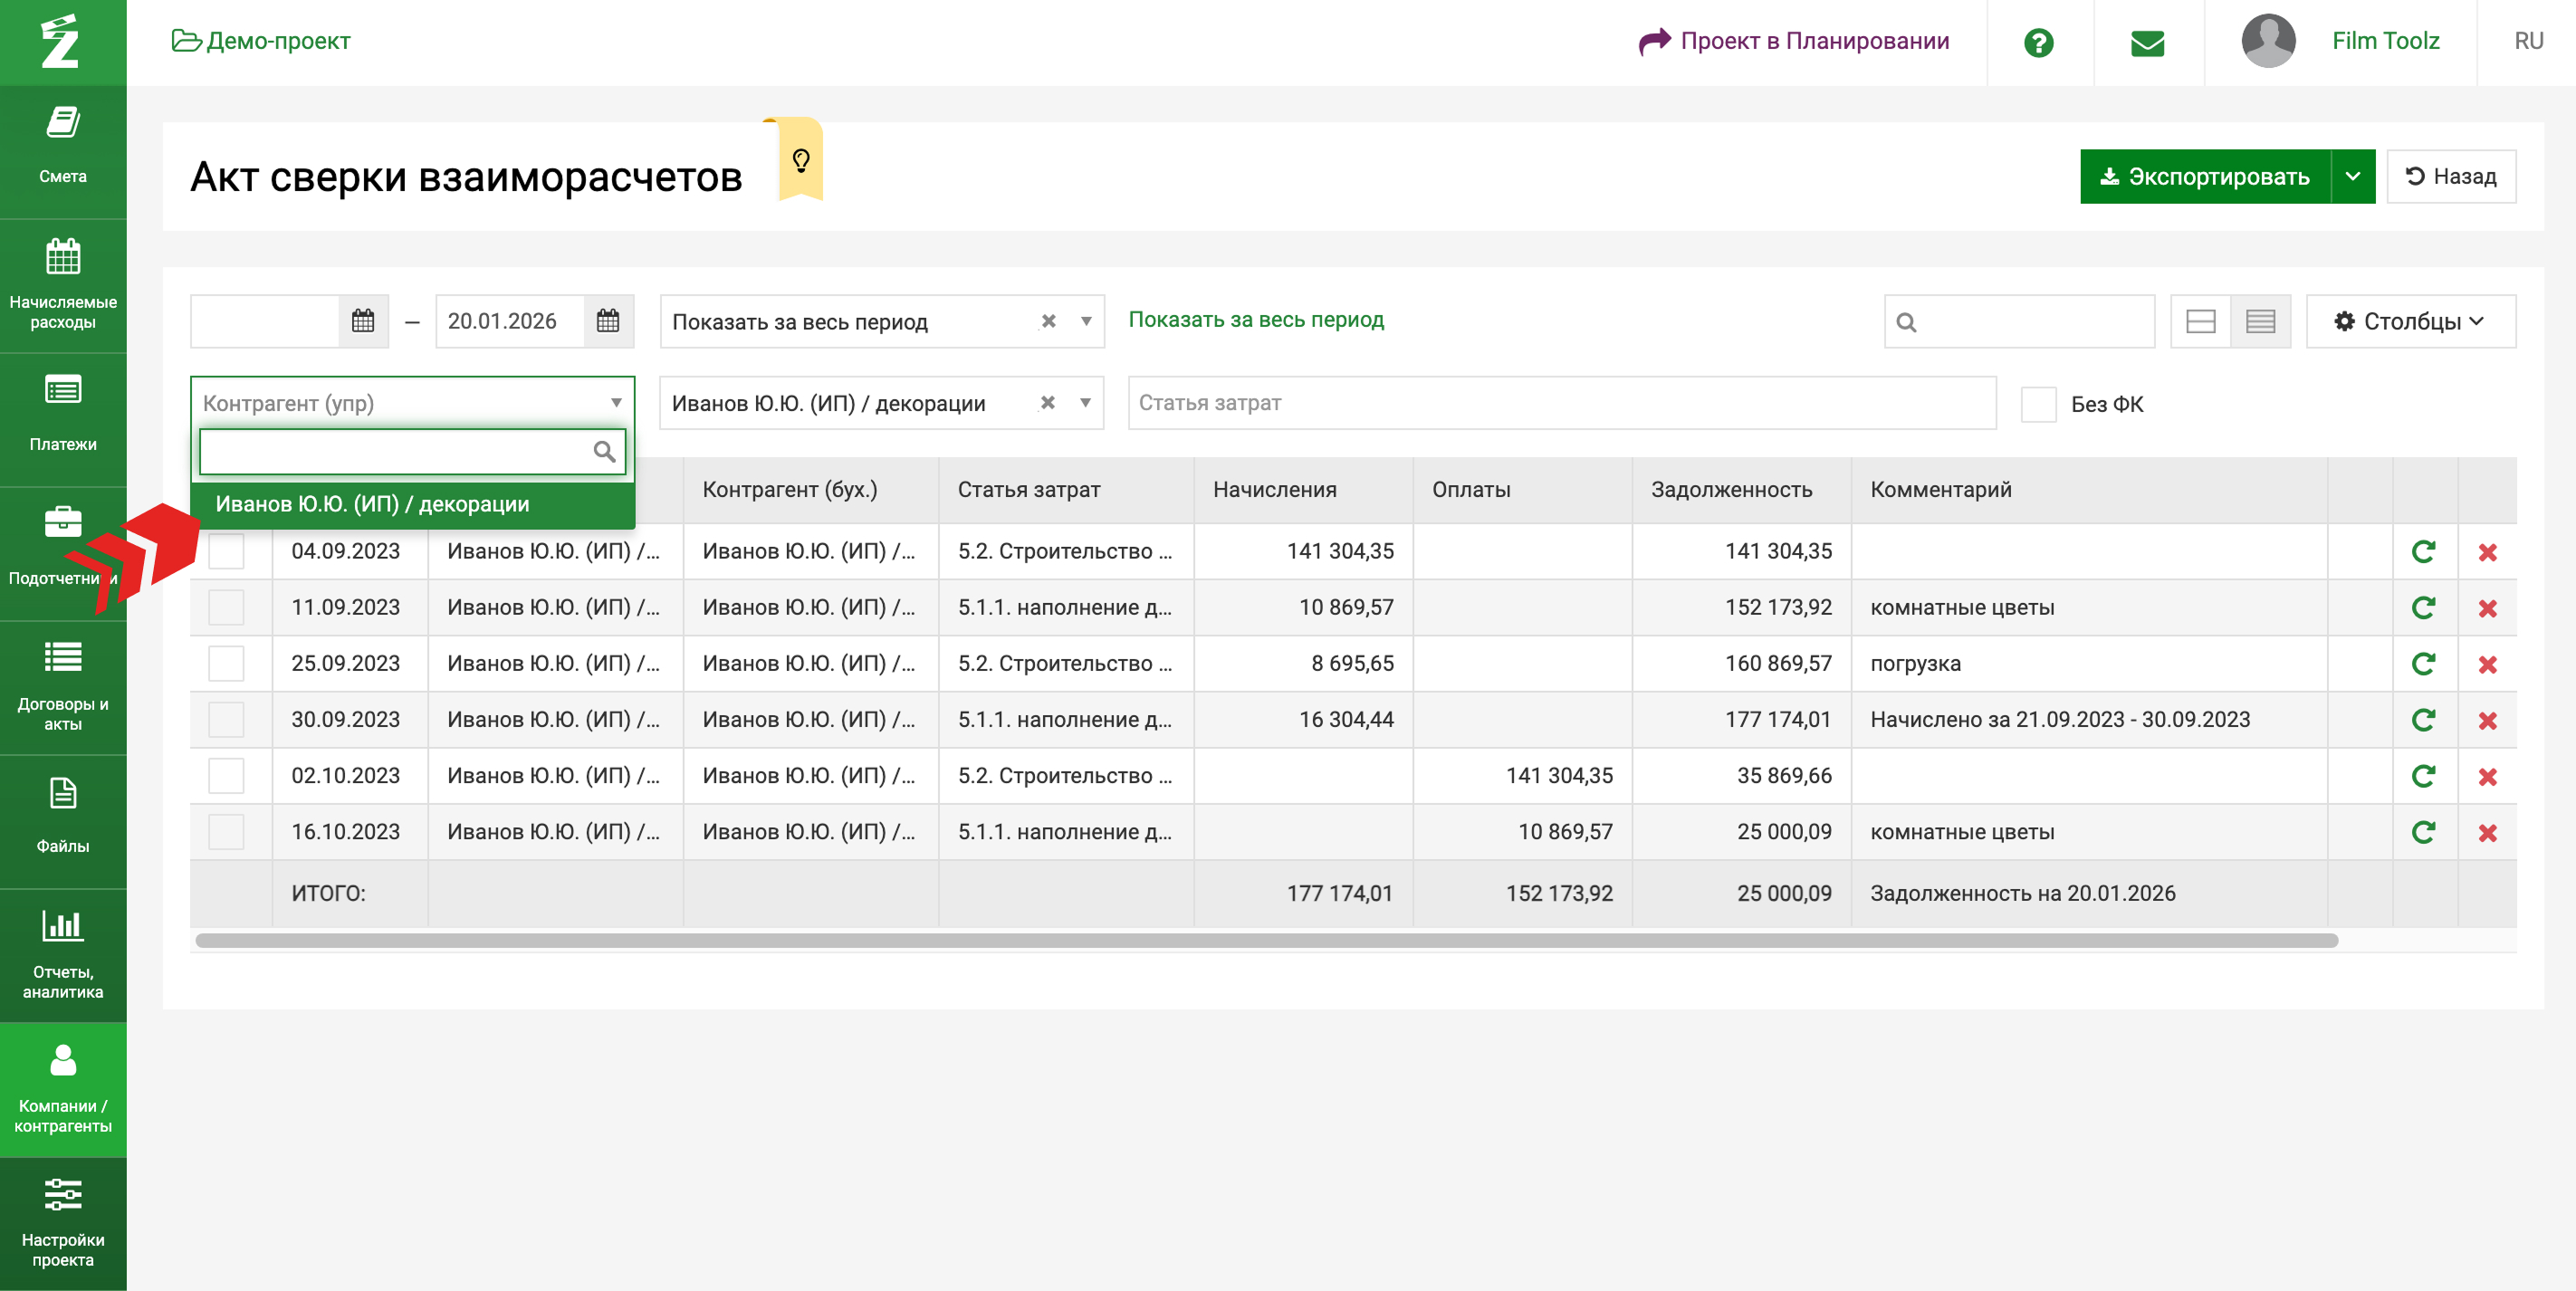Enable the Без ФК checkbox
Screen dimensions: 2576x1291
click(2037, 404)
